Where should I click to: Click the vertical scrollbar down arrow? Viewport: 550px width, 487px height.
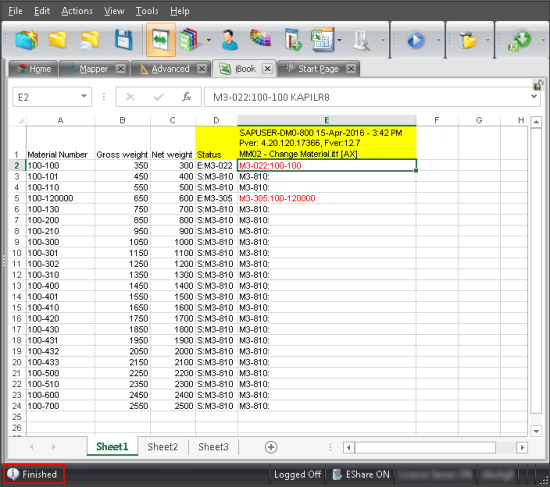[x=536, y=431]
